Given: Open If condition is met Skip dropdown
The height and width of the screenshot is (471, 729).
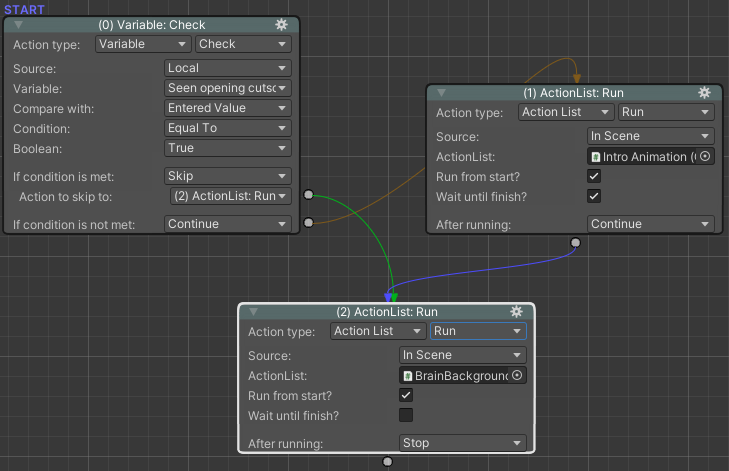Looking at the screenshot, I should click(x=228, y=176).
